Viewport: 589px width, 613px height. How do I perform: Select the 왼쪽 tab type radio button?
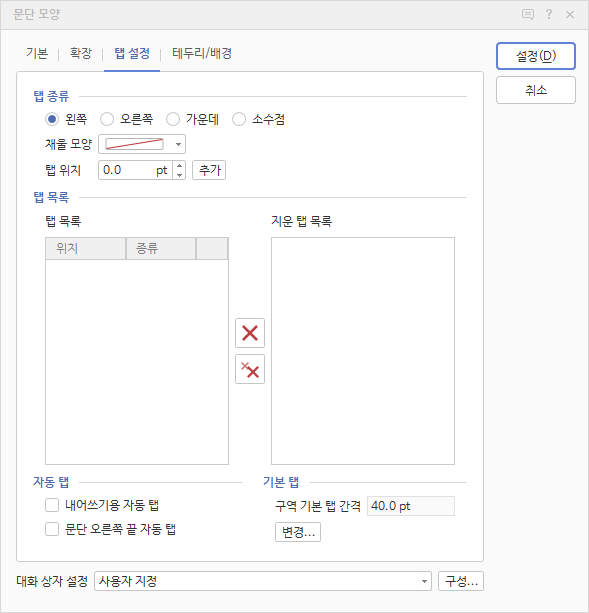click(x=52, y=119)
